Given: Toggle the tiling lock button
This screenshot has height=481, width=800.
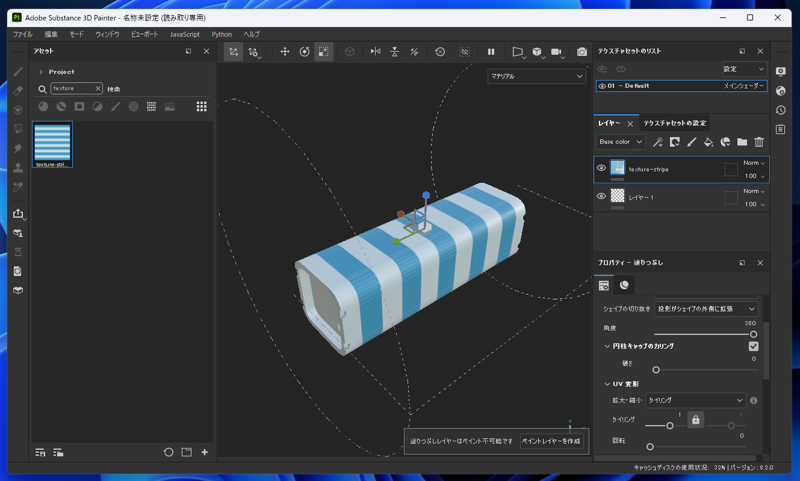Looking at the screenshot, I should [x=695, y=420].
